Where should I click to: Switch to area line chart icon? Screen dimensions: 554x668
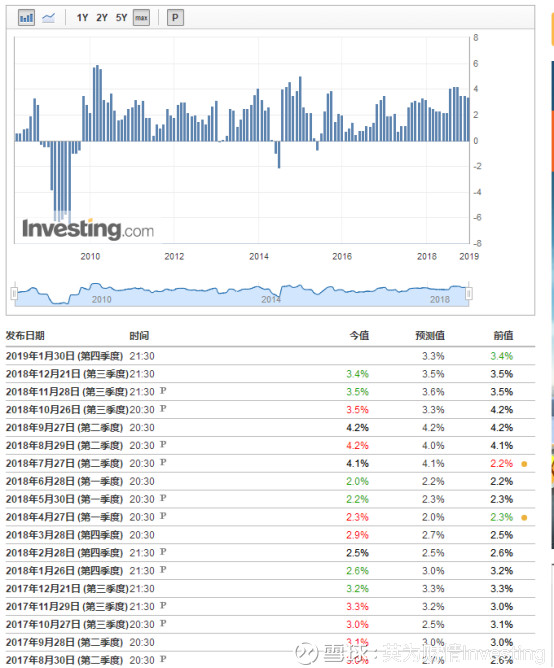click(x=49, y=18)
